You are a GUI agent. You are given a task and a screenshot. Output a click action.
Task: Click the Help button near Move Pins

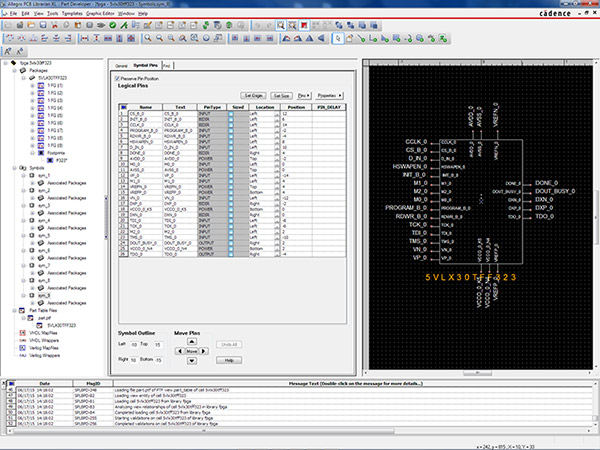coord(229,360)
